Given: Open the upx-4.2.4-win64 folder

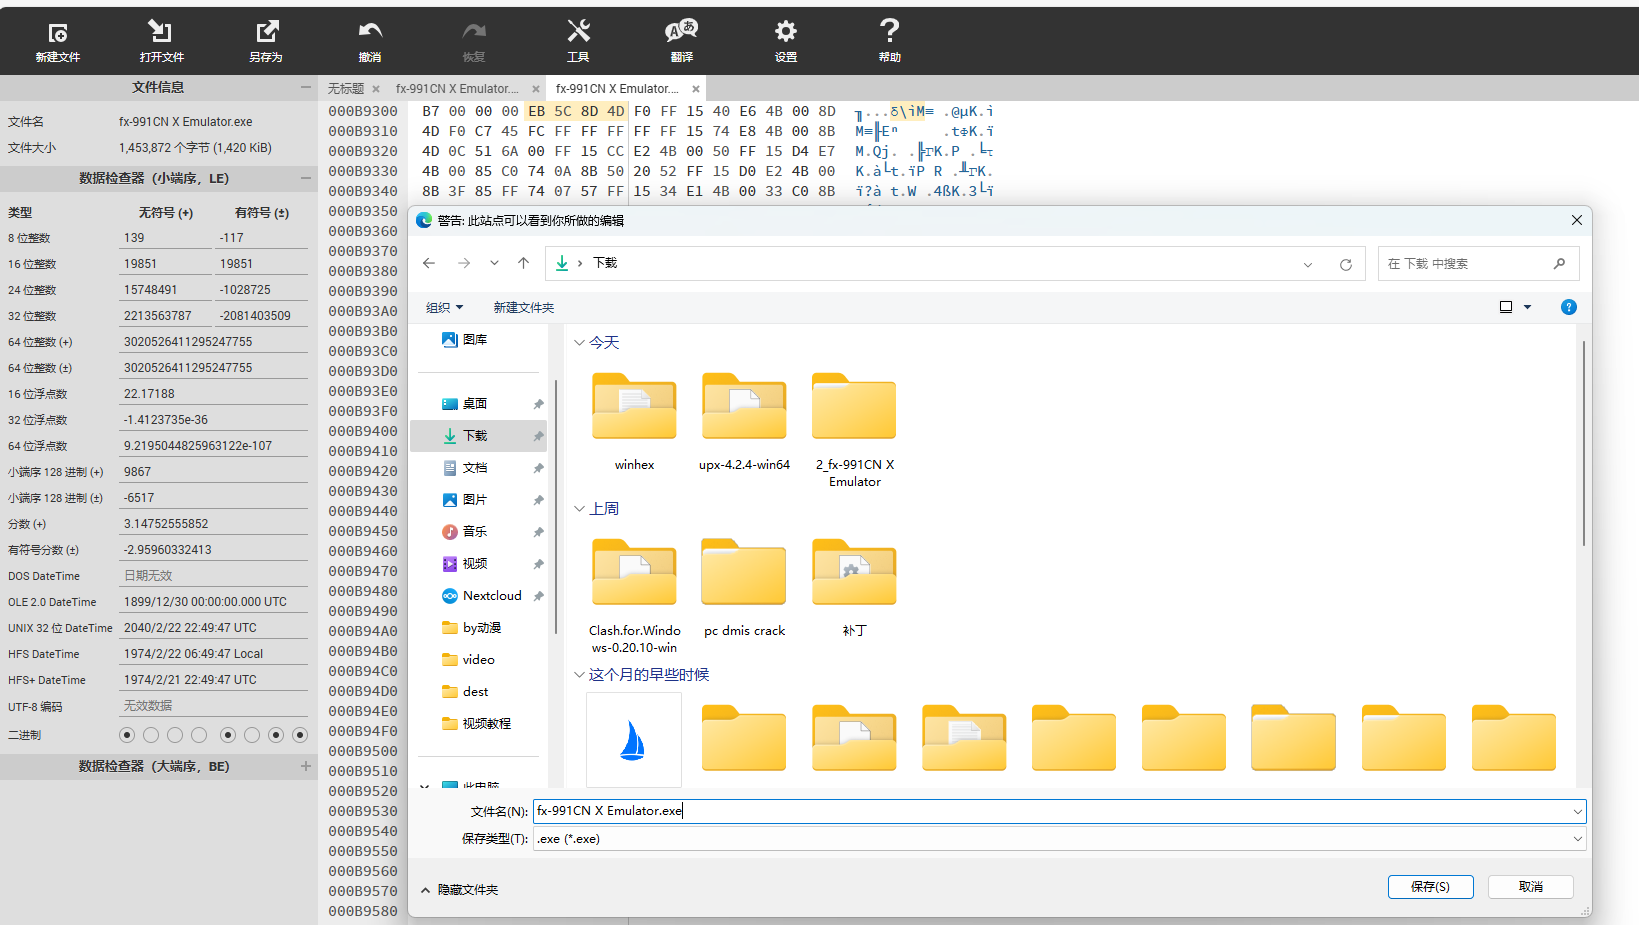Looking at the screenshot, I should [x=744, y=421].
